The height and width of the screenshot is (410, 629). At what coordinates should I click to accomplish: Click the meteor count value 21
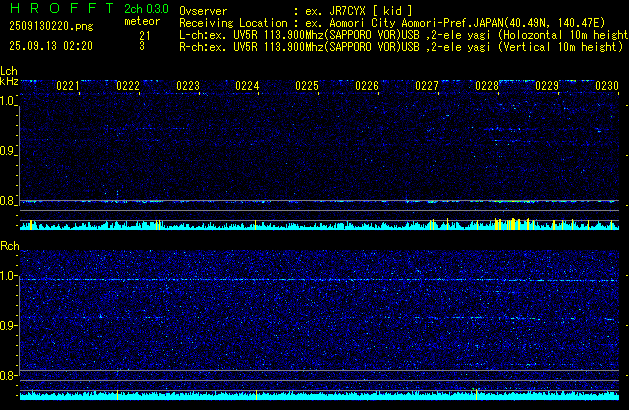[145, 36]
